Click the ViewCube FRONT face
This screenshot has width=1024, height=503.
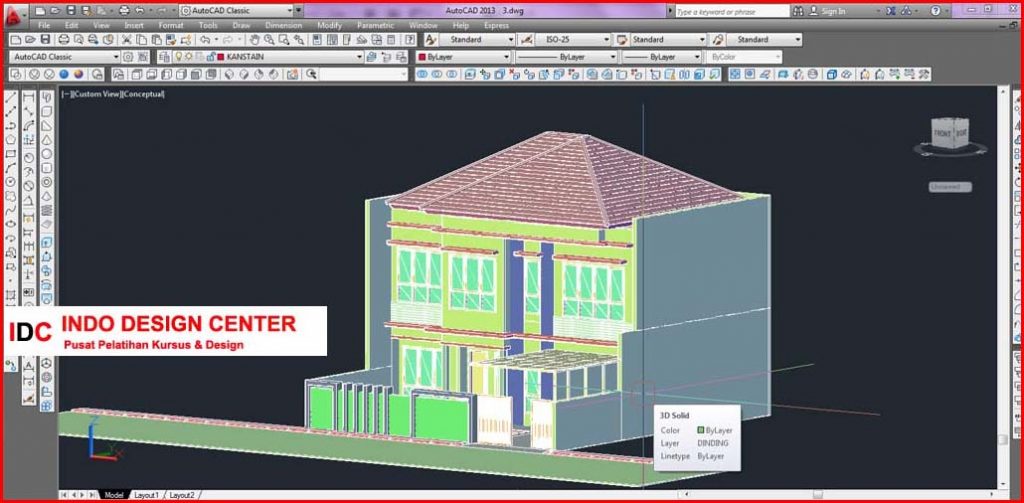click(x=942, y=133)
